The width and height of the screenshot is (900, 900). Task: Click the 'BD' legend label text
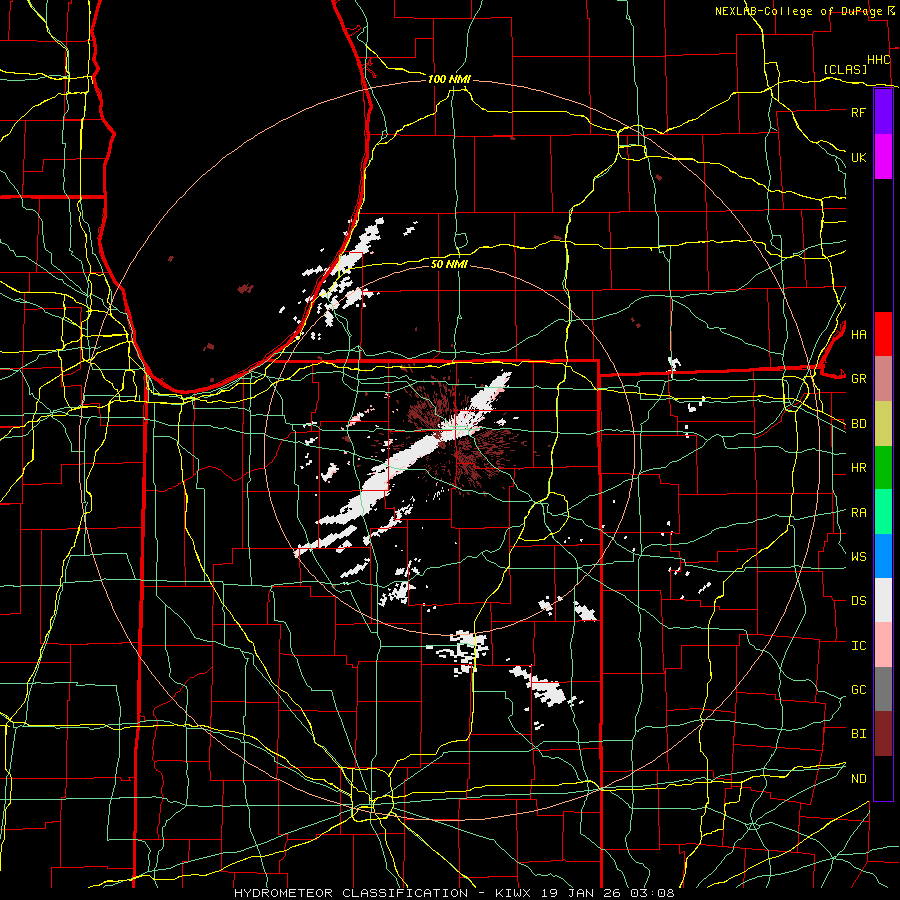pyautogui.click(x=858, y=424)
